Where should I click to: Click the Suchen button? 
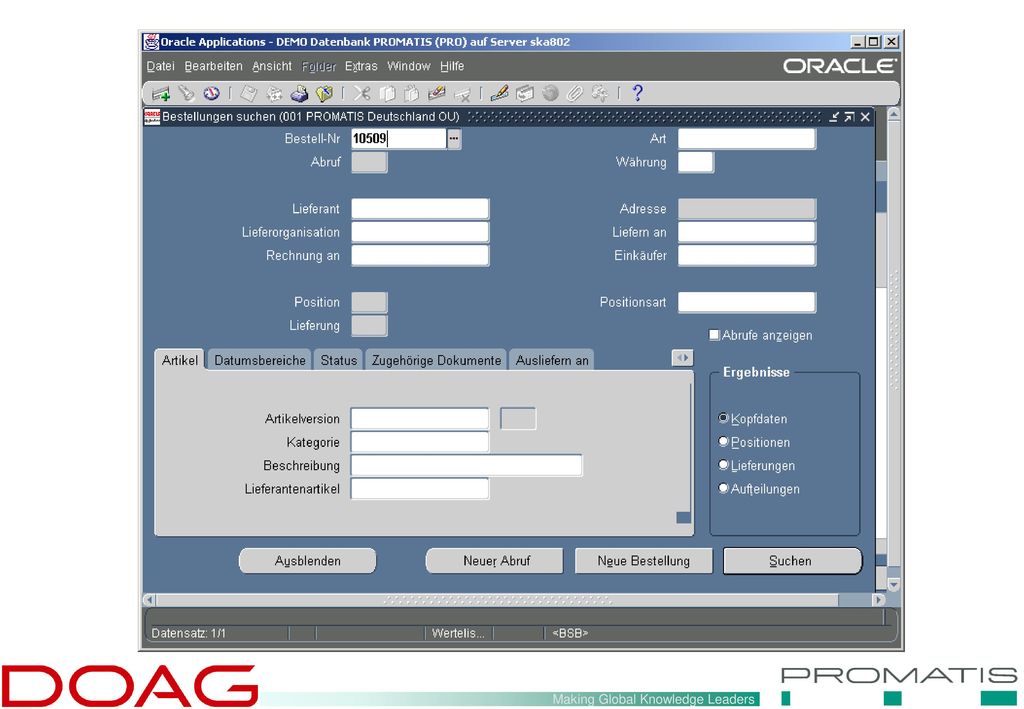pyautogui.click(x=792, y=561)
